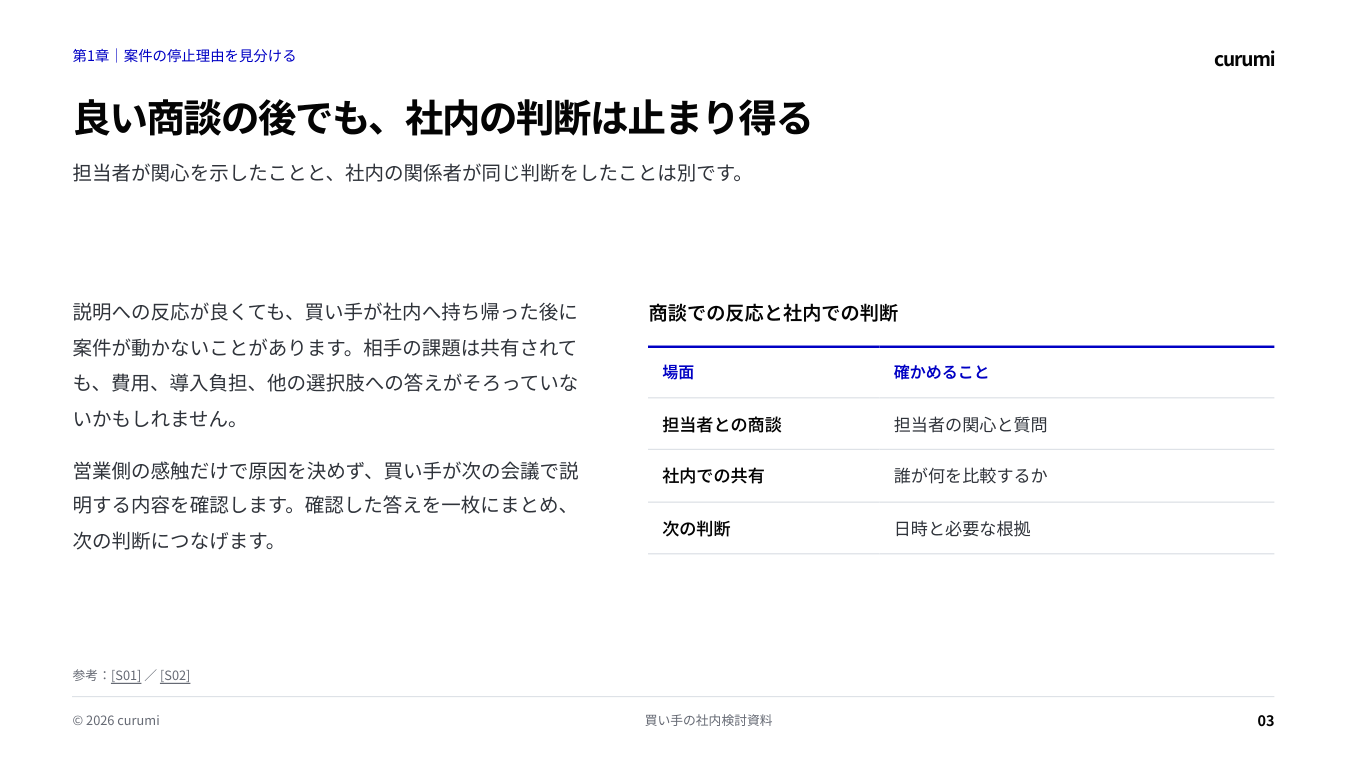Select the cell 日時と必要な根拠
Image resolution: width=1348 pixels, height=757 pixels.
(x=962, y=529)
